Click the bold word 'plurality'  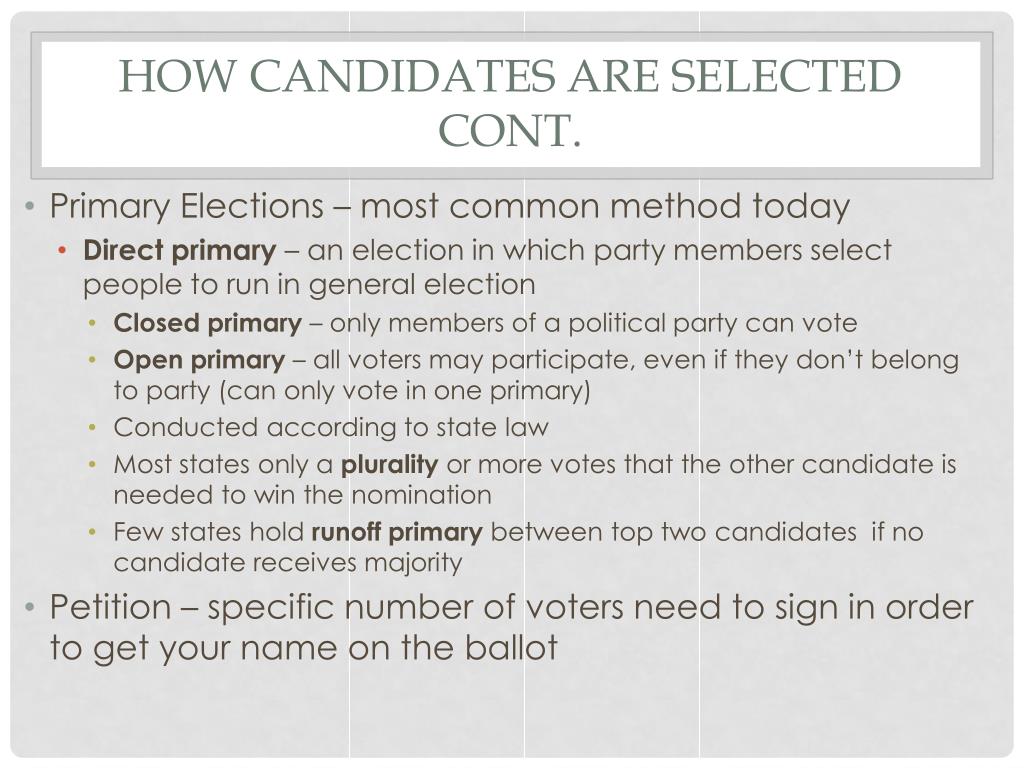(389, 465)
